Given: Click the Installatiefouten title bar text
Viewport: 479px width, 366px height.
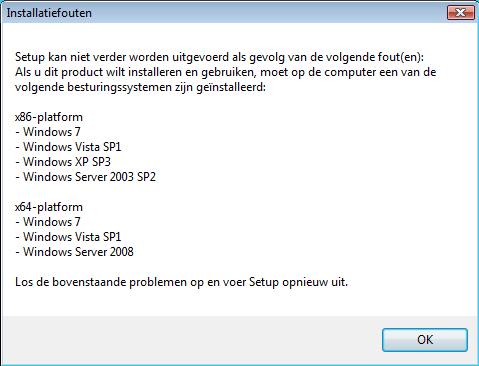Looking at the screenshot, I should point(49,13).
